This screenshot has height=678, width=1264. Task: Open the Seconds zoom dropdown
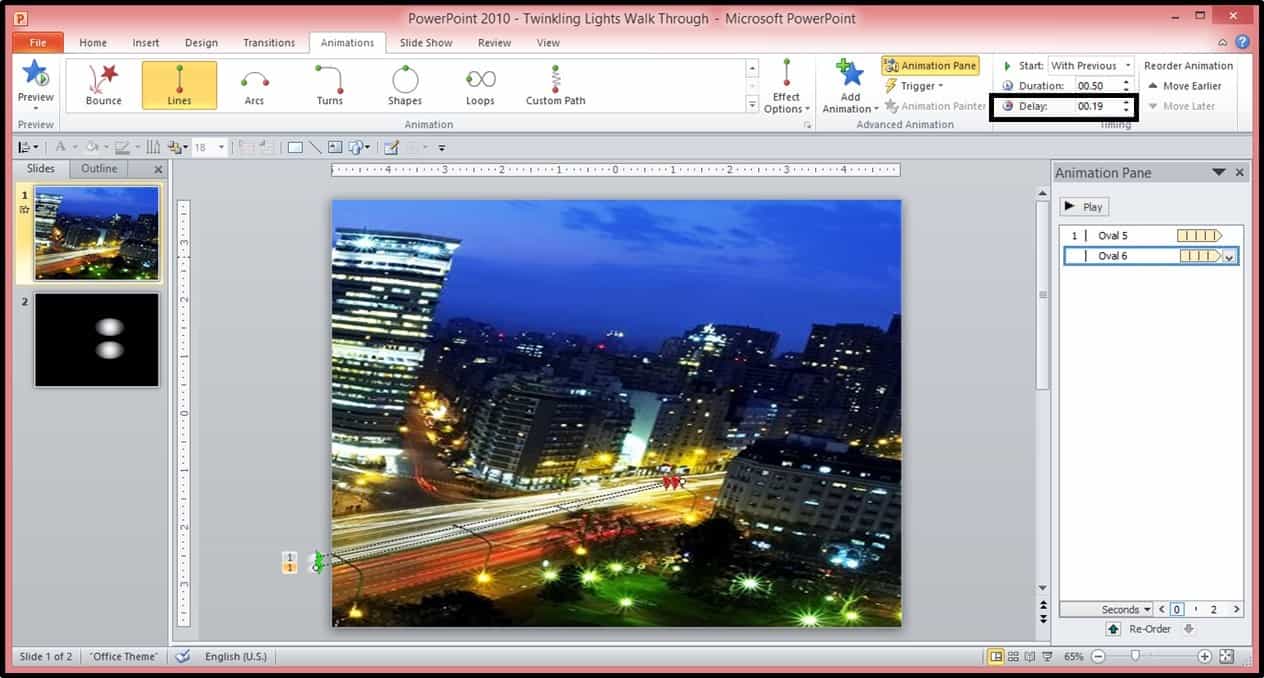pyautogui.click(x=1125, y=609)
